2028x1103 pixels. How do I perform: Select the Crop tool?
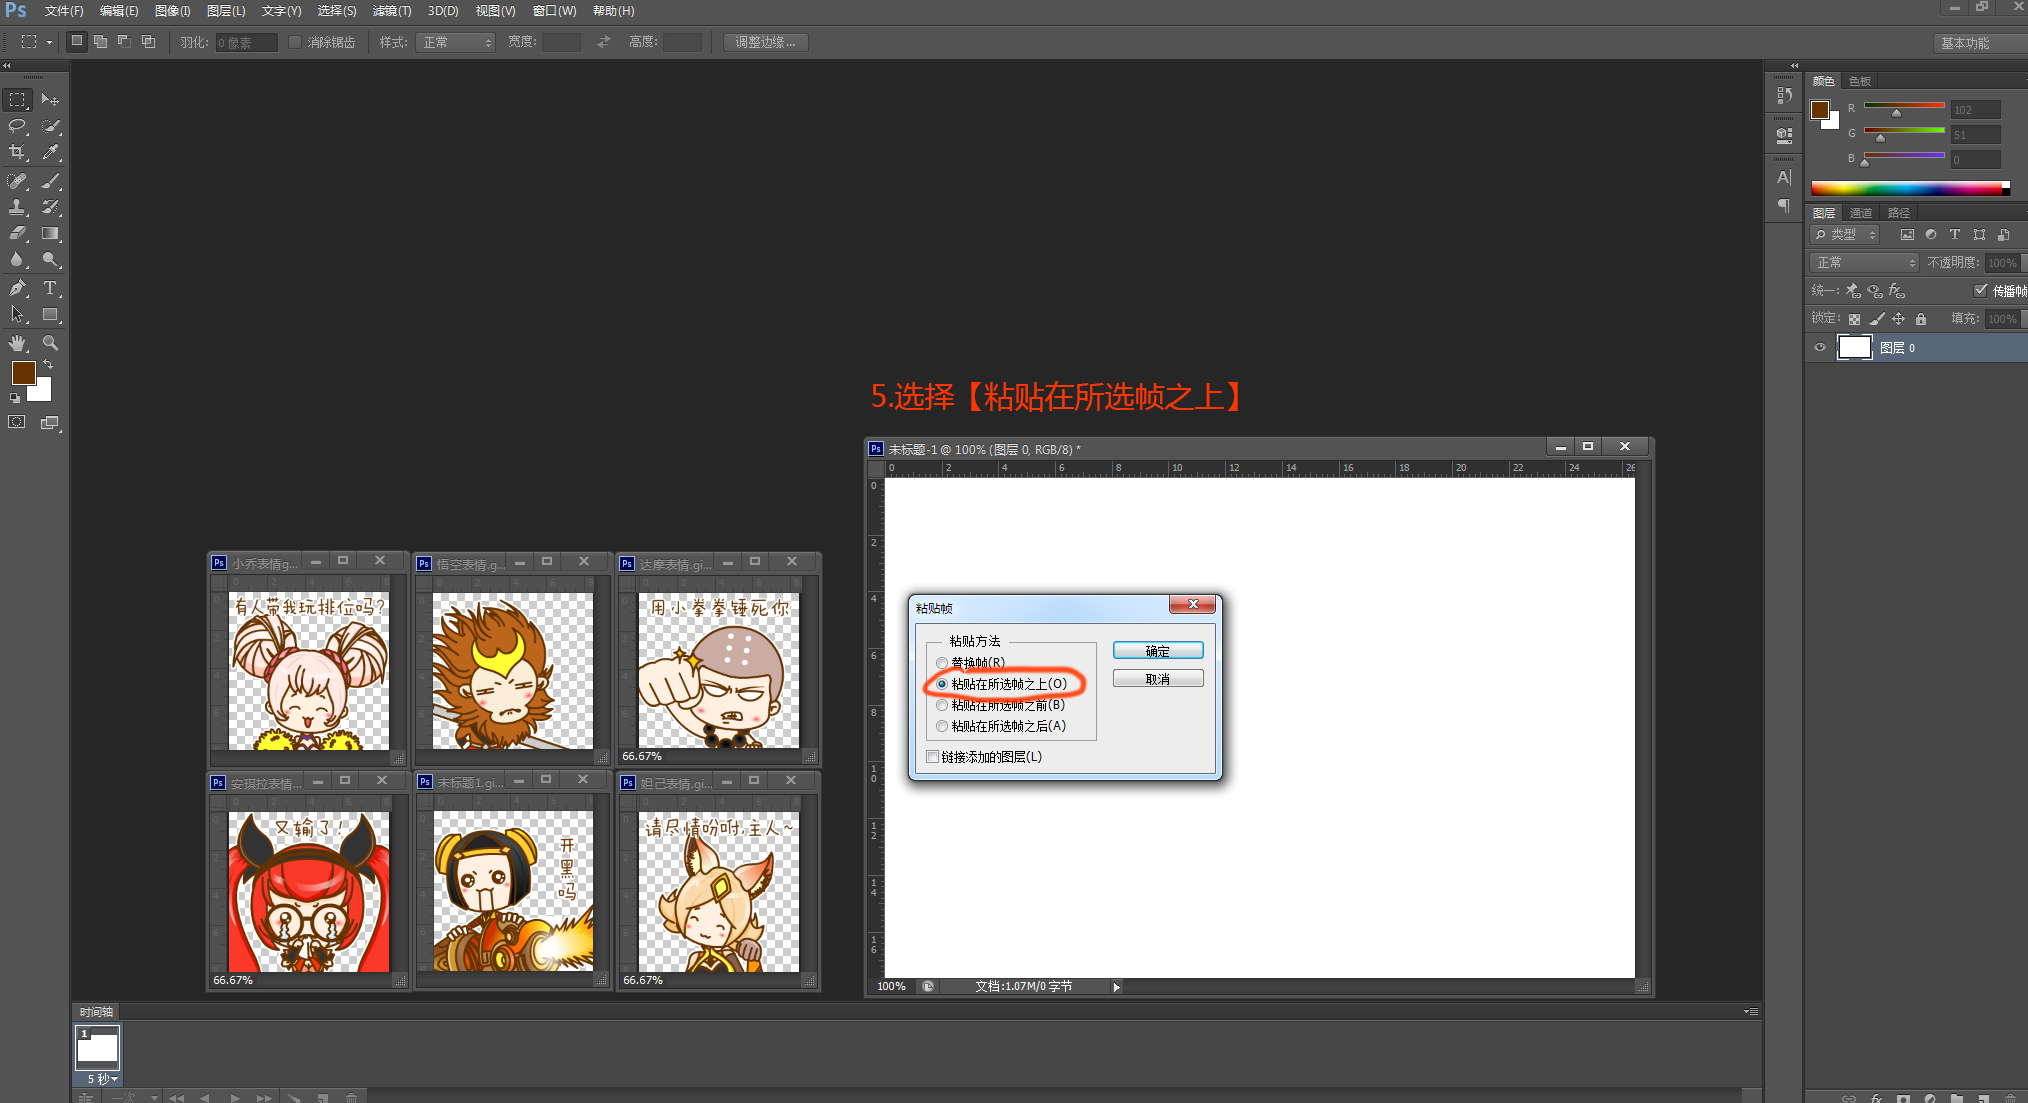pyautogui.click(x=17, y=152)
